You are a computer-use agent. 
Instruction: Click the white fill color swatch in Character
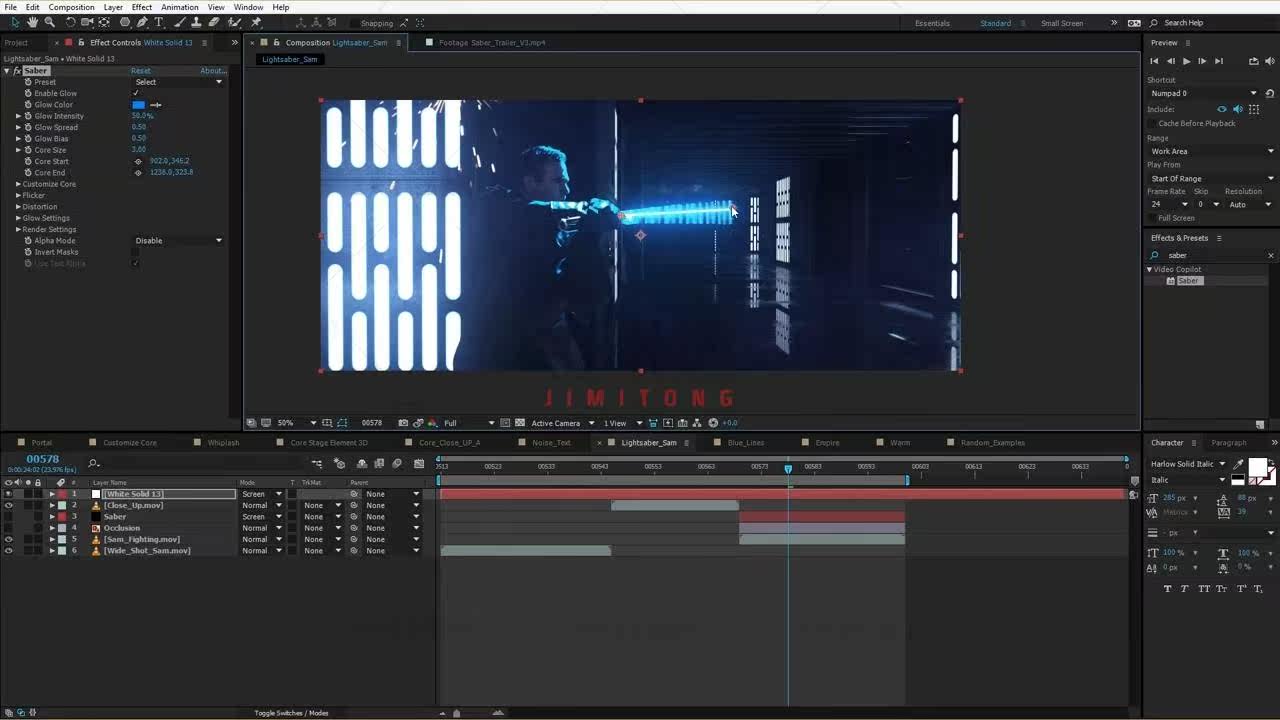1257,467
